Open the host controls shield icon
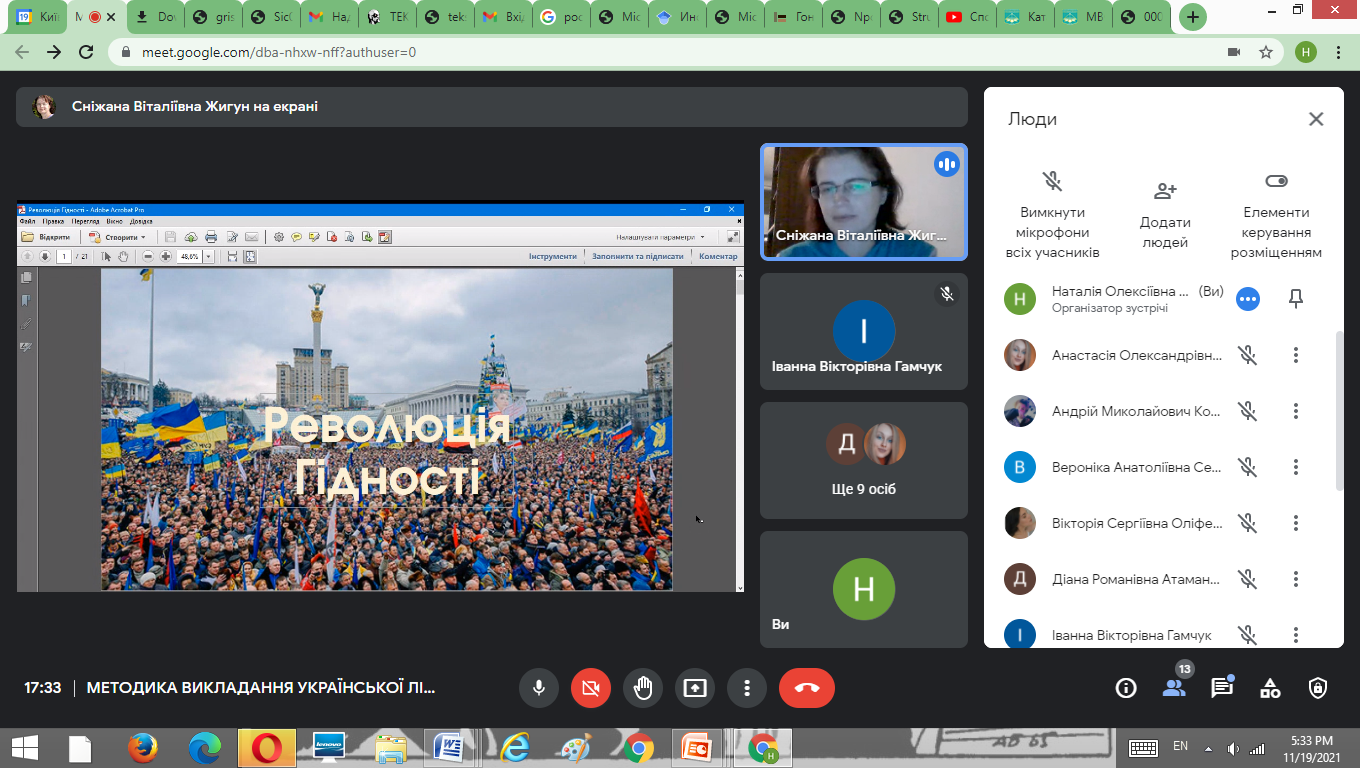1360x768 pixels. [x=1318, y=688]
